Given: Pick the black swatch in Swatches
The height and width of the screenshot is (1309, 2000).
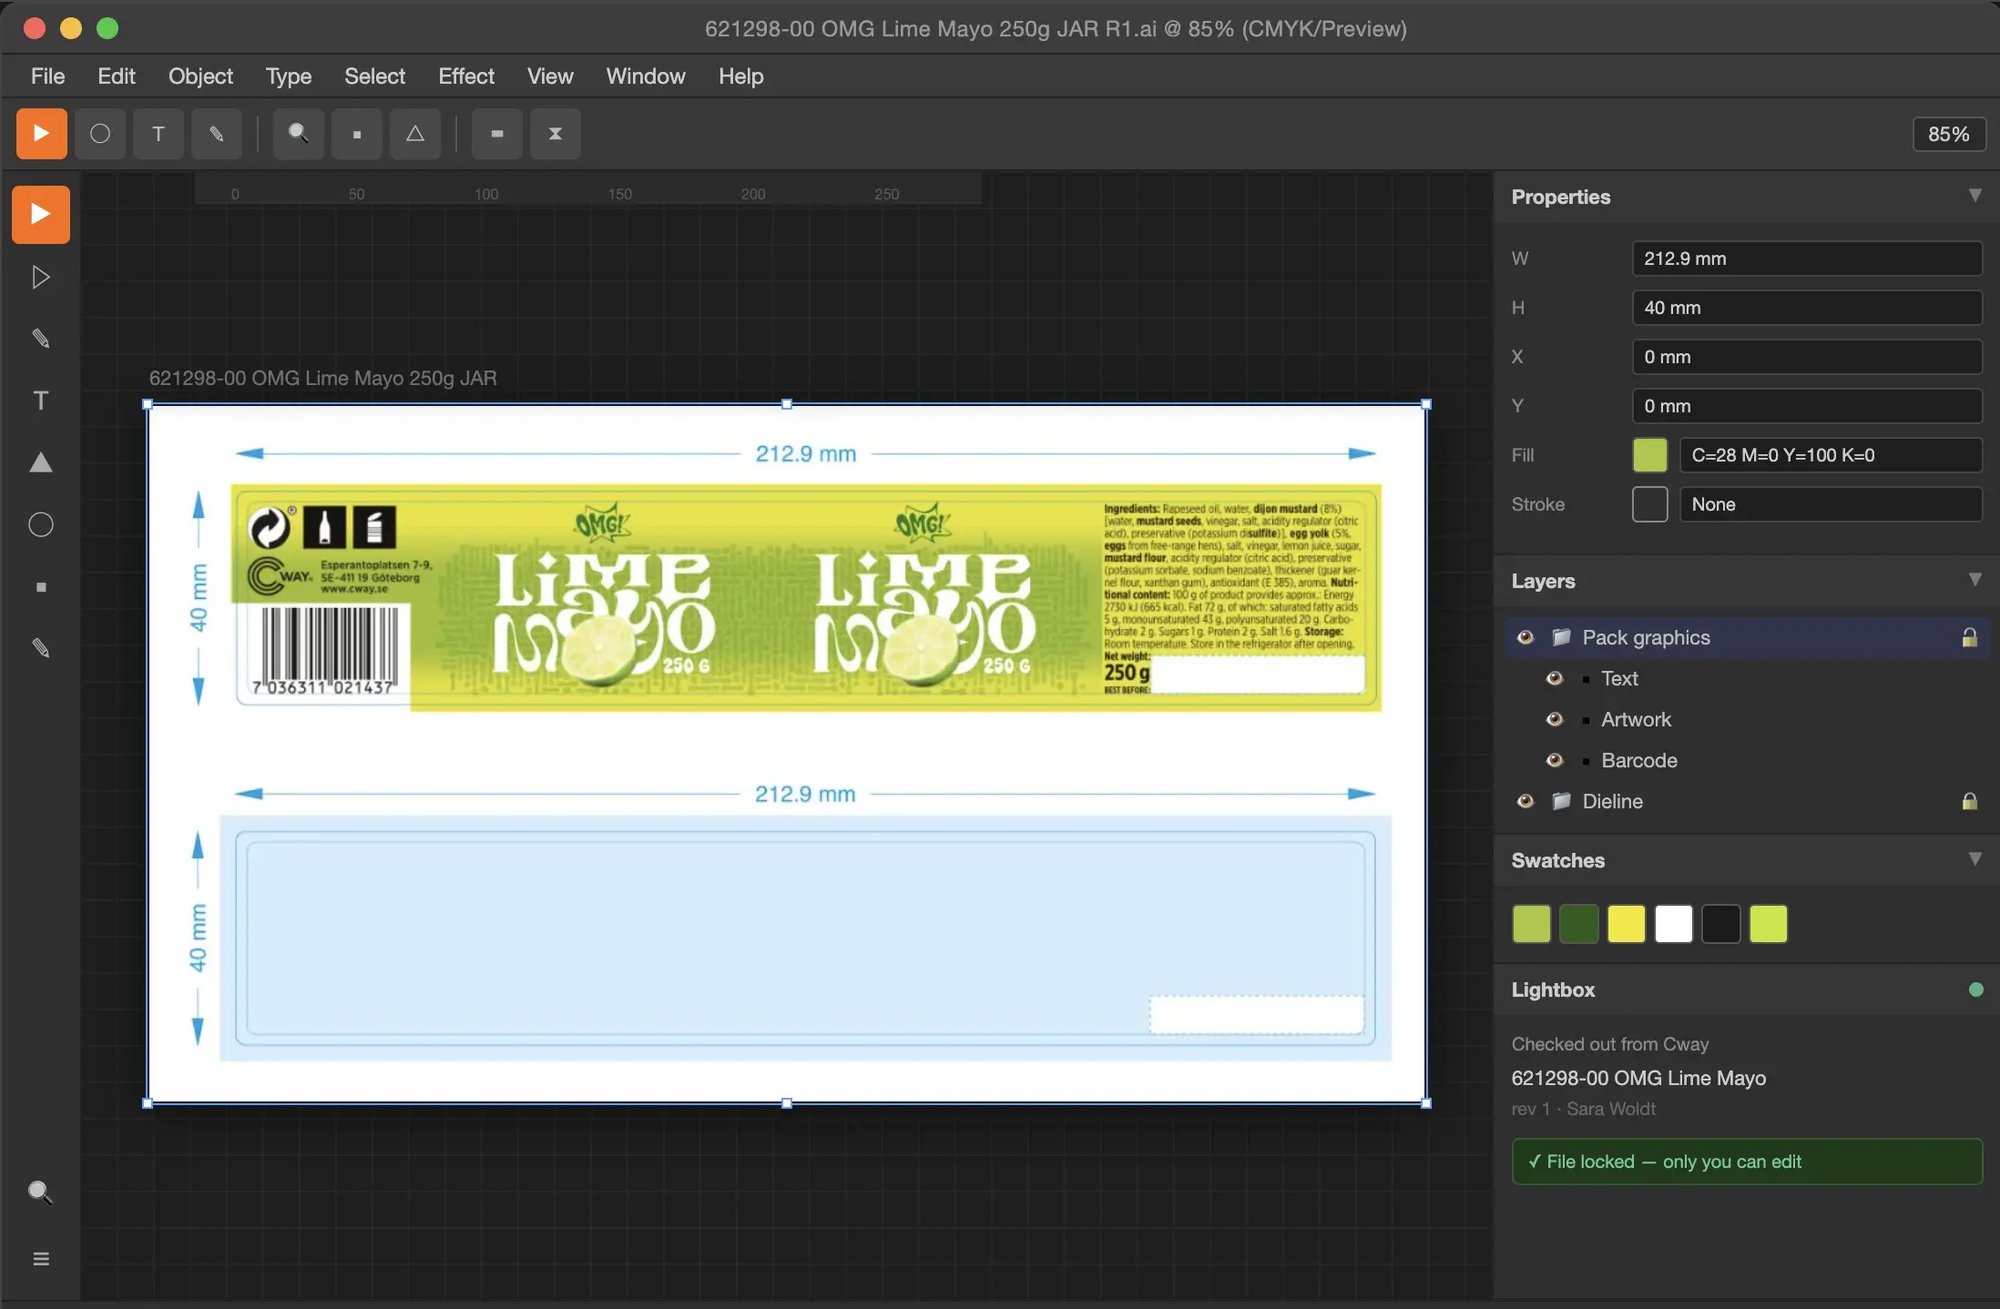Looking at the screenshot, I should point(1721,924).
